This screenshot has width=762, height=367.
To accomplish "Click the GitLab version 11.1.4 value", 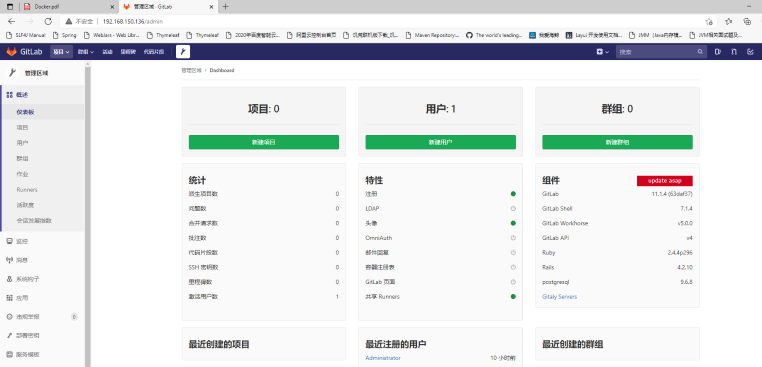I will click(672, 194).
